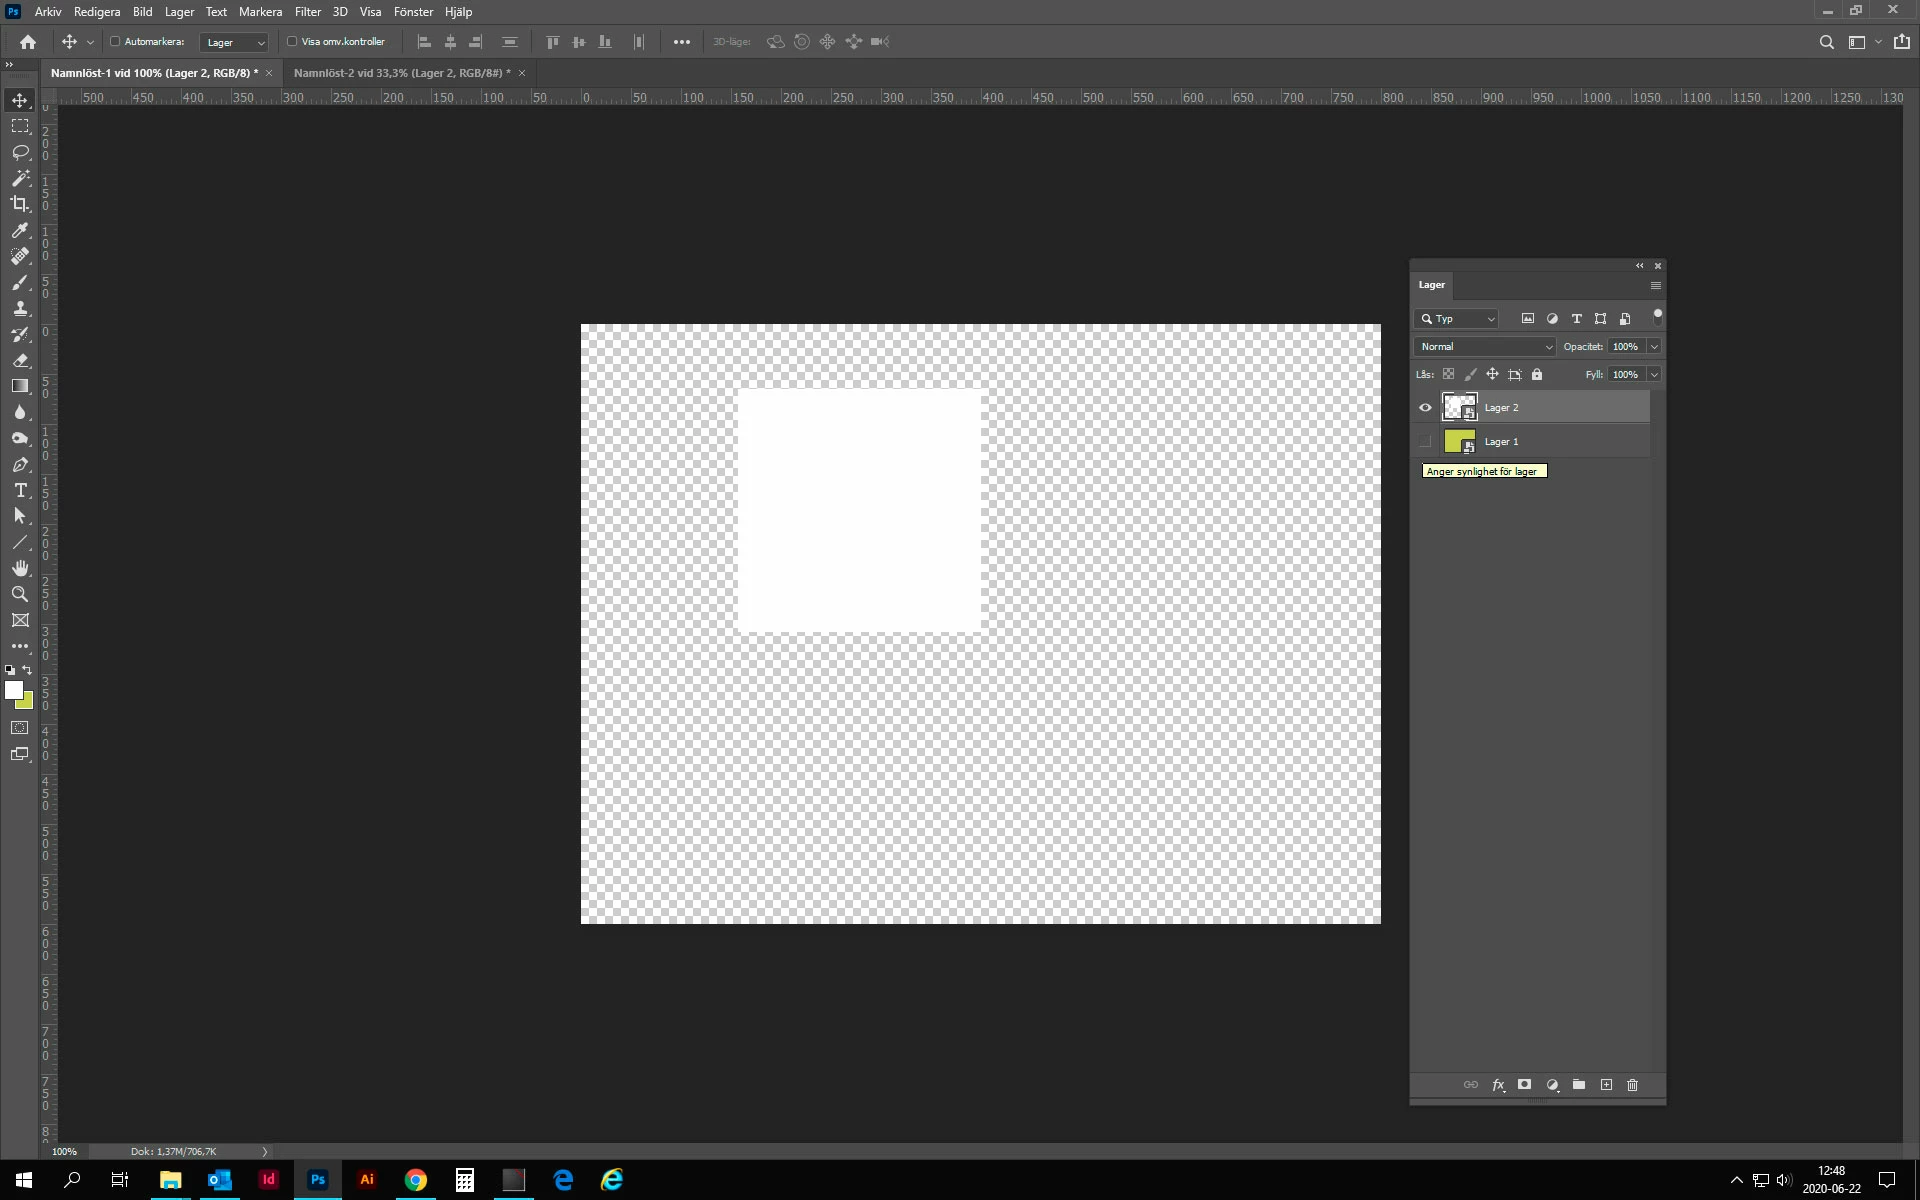The image size is (1920, 1200).
Task: Pick the Eyedropper tool
Action: point(20,230)
